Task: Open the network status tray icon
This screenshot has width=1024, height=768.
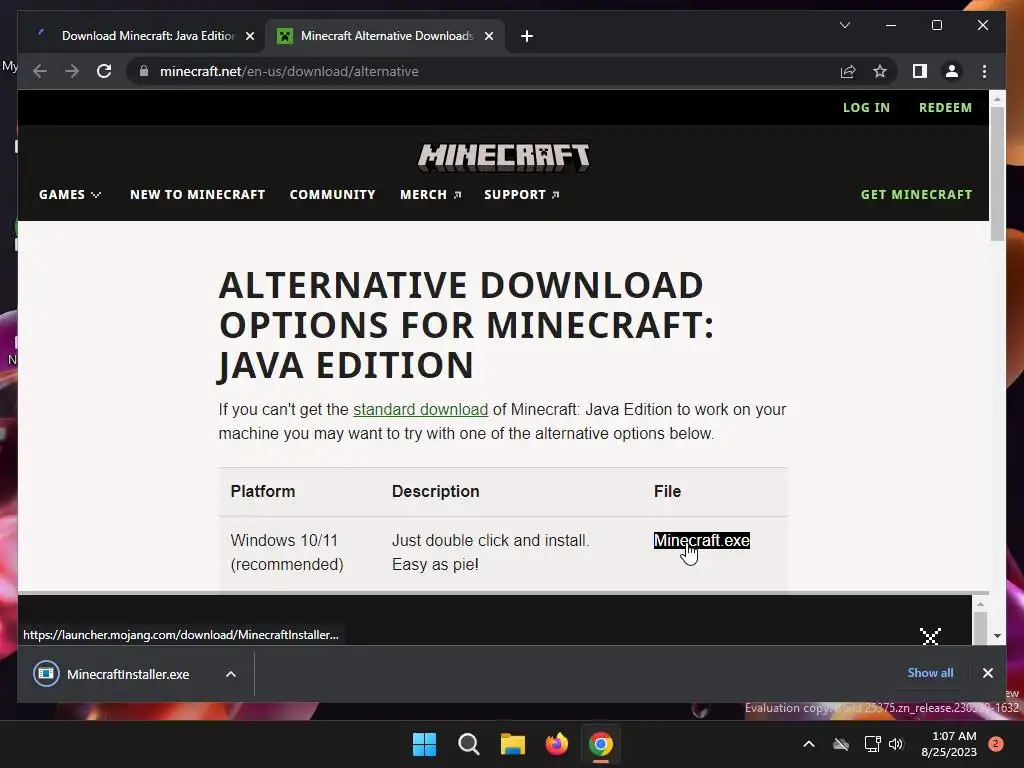Action: click(x=872, y=744)
